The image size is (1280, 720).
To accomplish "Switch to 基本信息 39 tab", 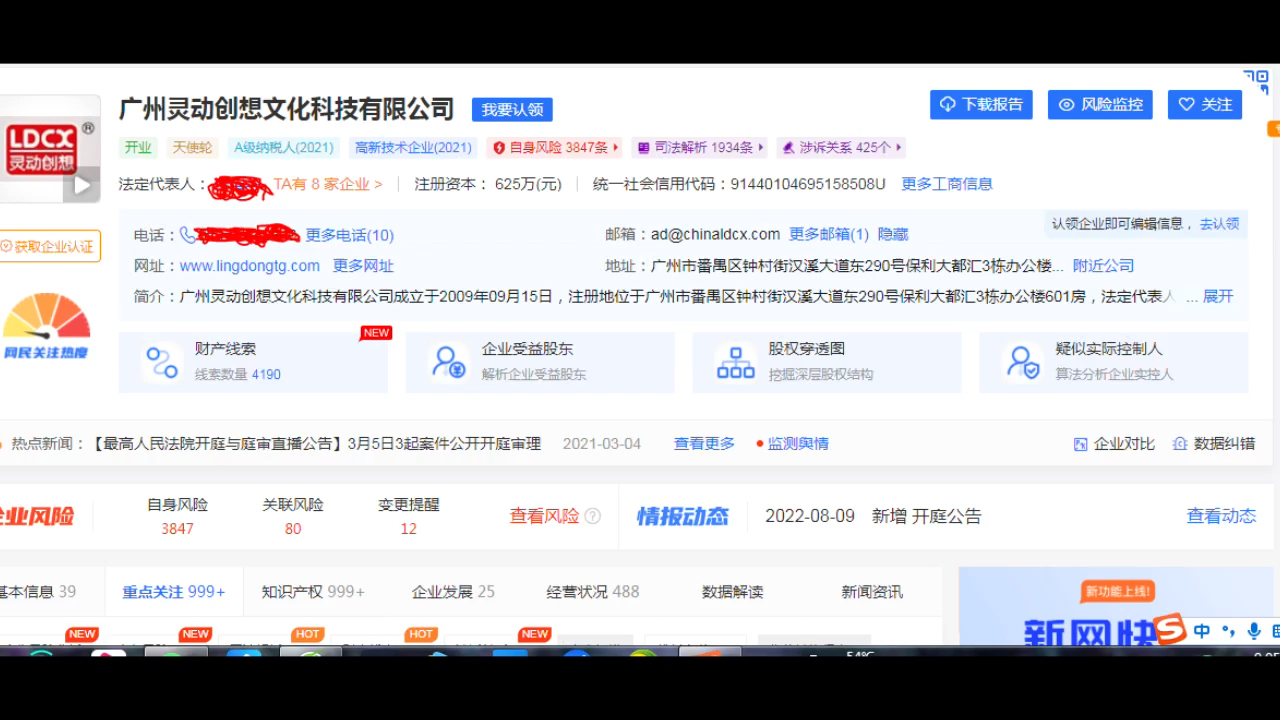I will pyautogui.click(x=37, y=592).
